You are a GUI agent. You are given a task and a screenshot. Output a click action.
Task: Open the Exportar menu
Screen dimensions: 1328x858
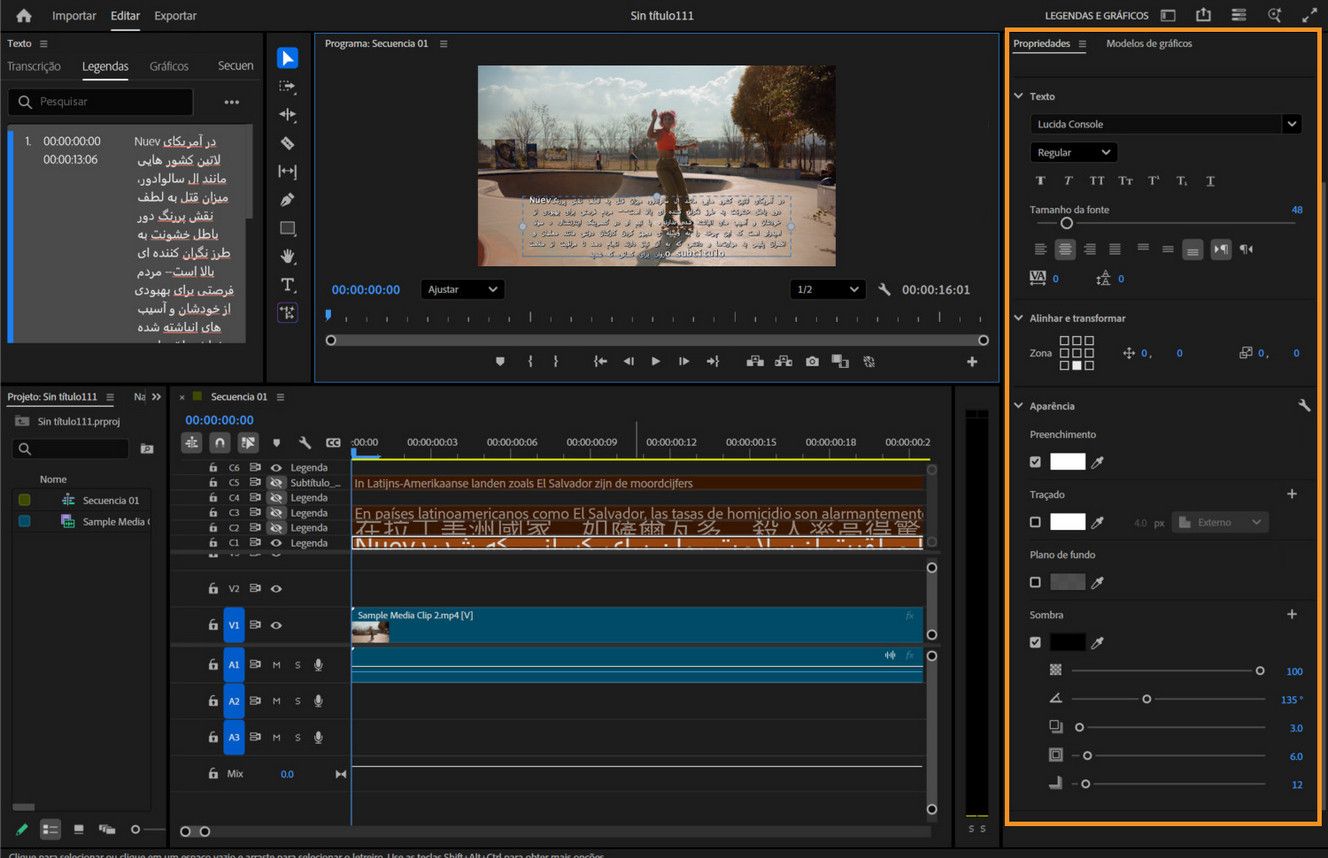[x=175, y=15]
